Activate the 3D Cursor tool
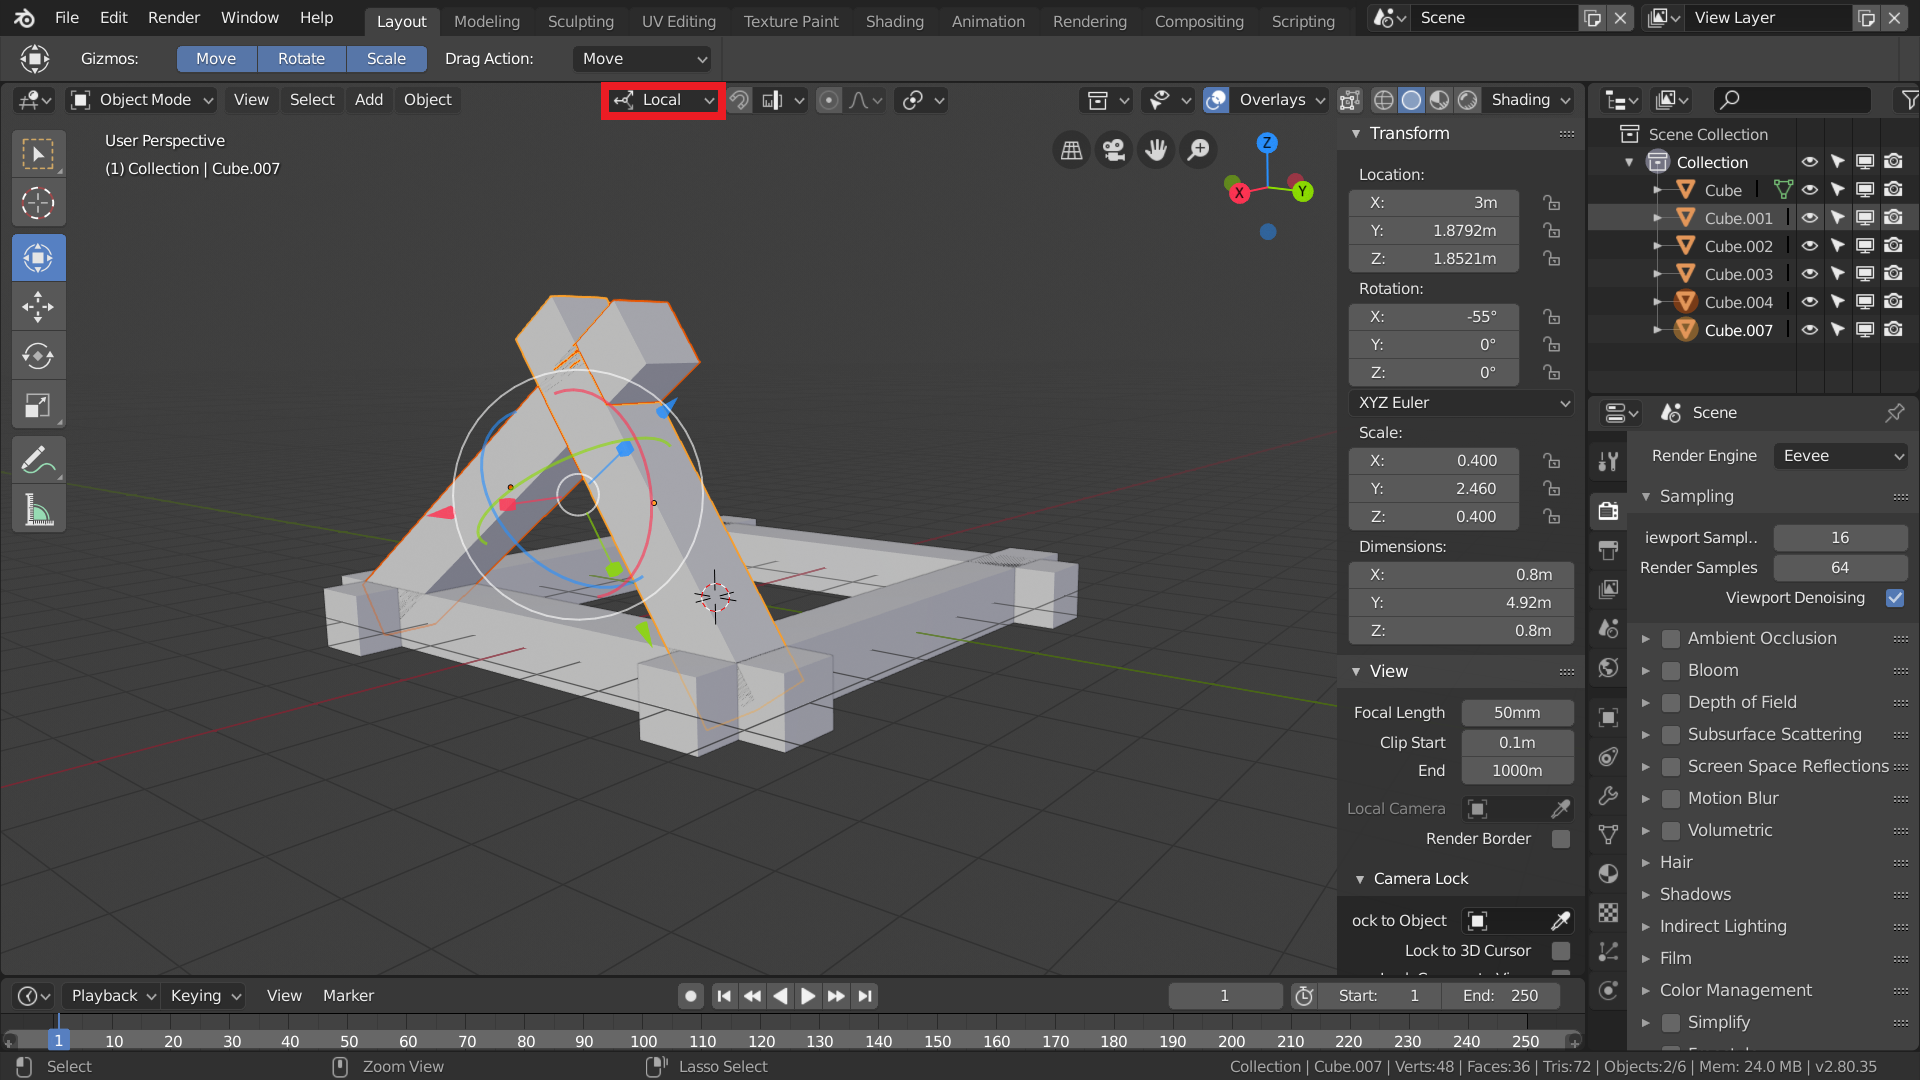Viewport: 1920px width, 1080px height. click(38, 204)
